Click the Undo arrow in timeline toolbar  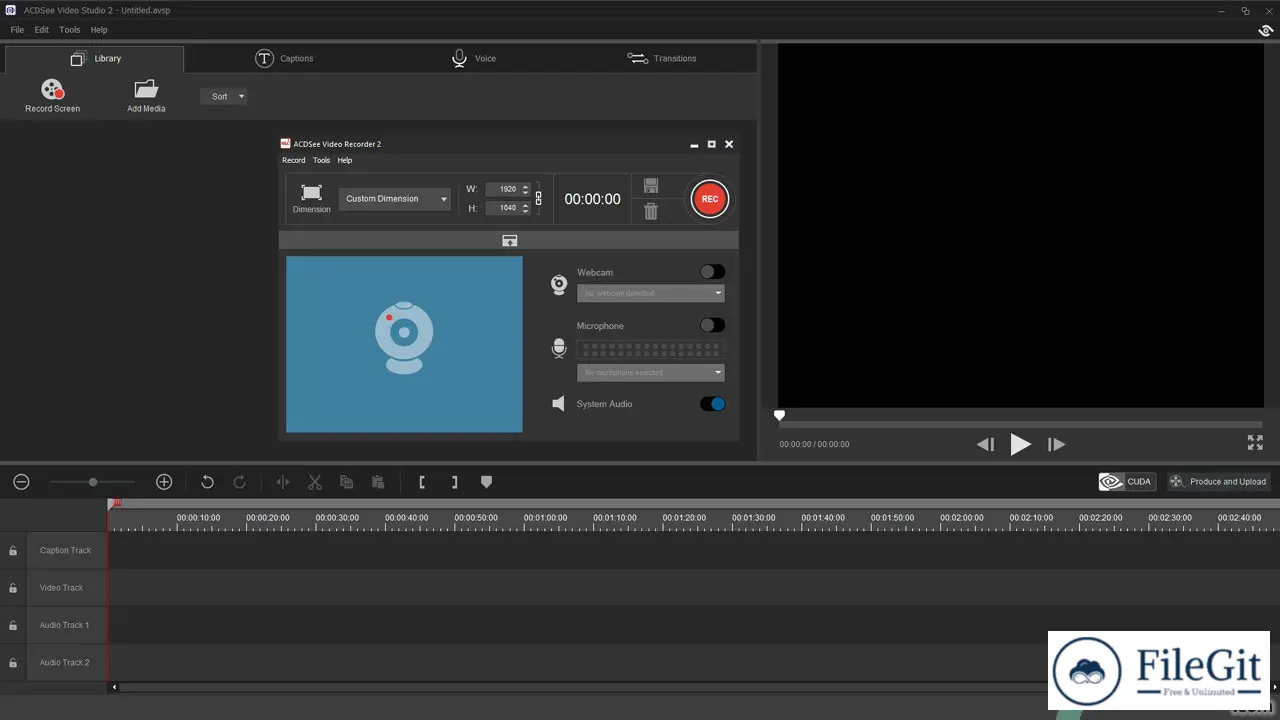[x=207, y=482]
